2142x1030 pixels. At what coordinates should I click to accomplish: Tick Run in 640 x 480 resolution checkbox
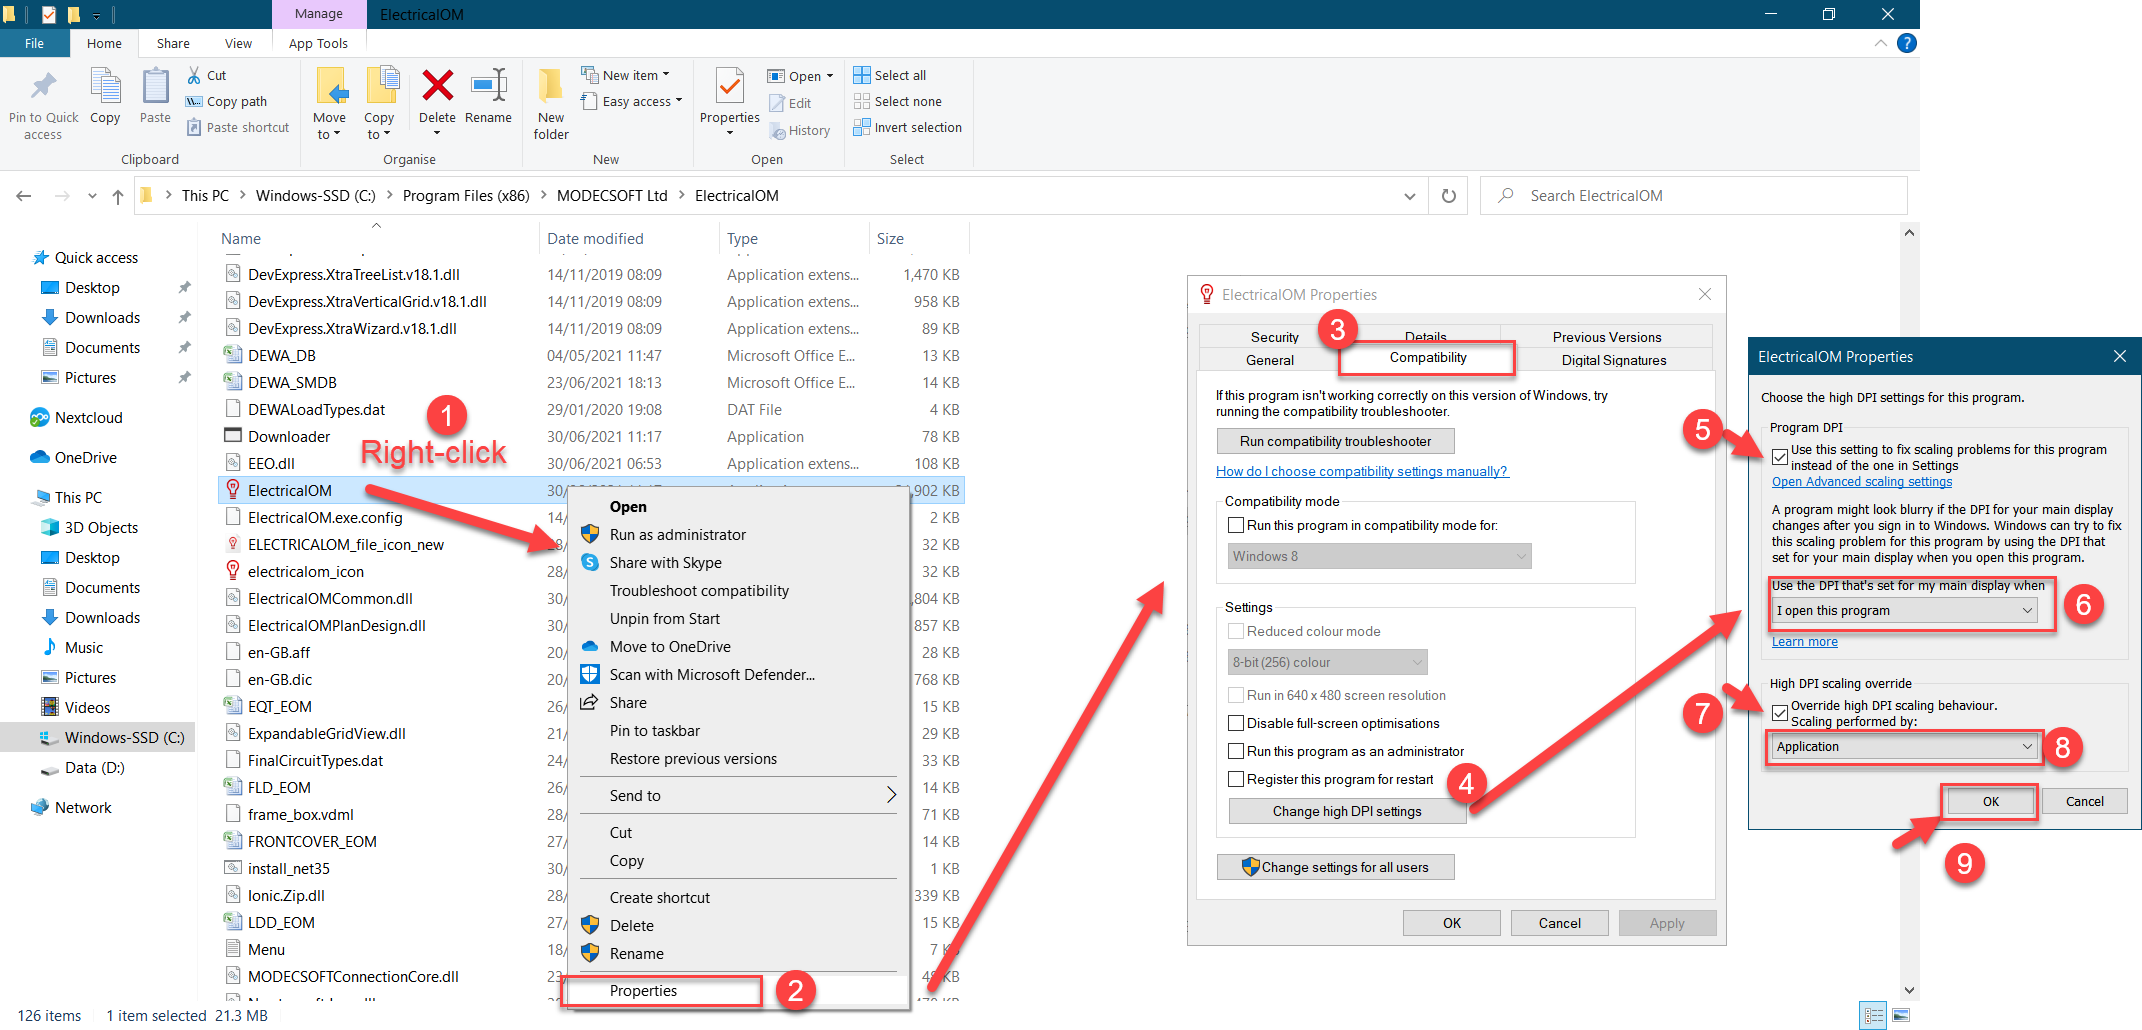point(1236,695)
